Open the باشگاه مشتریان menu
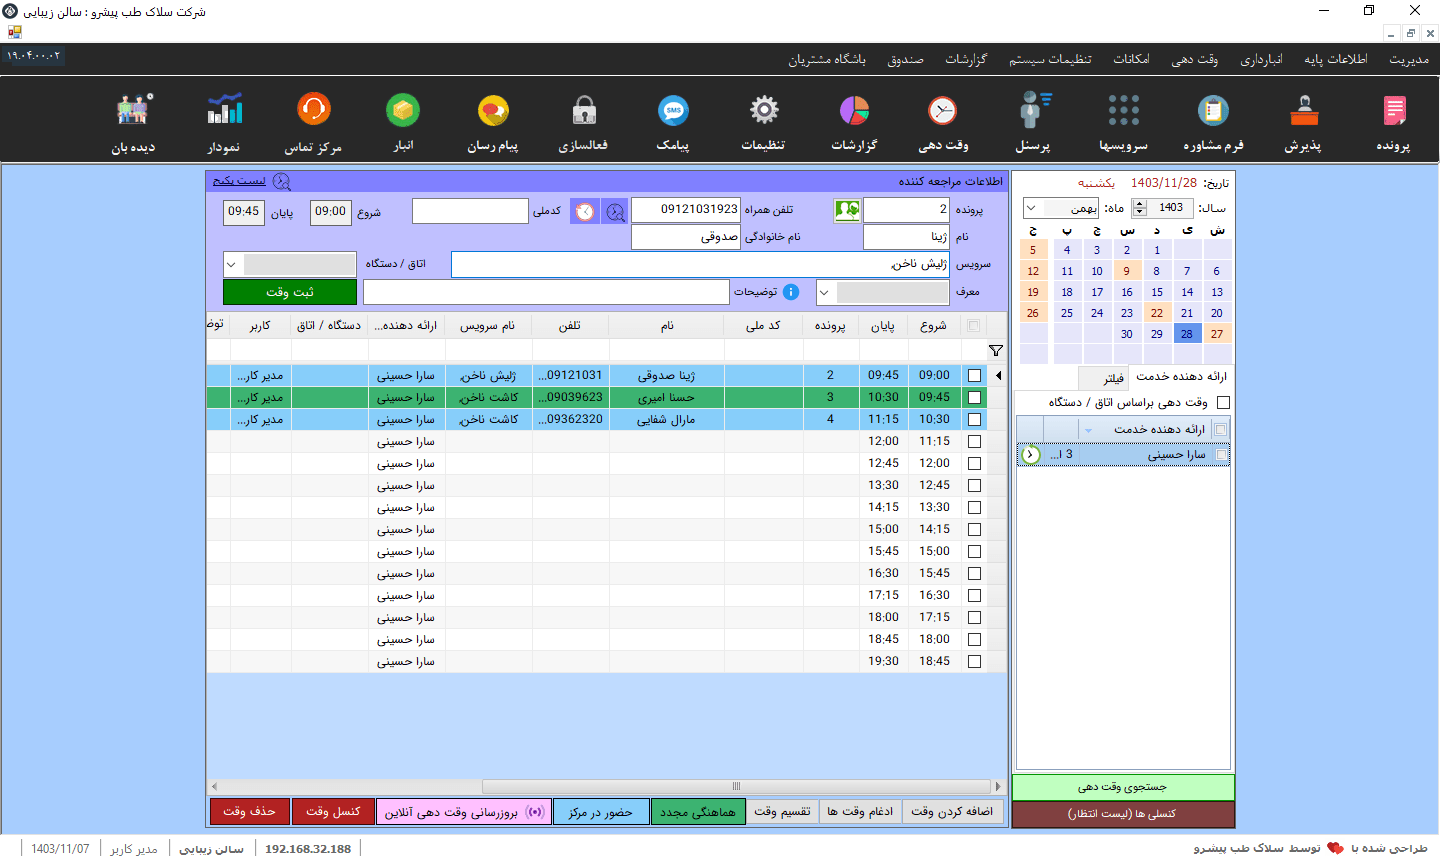The width and height of the screenshot is (1440, 856). click(x=826, y=60)
